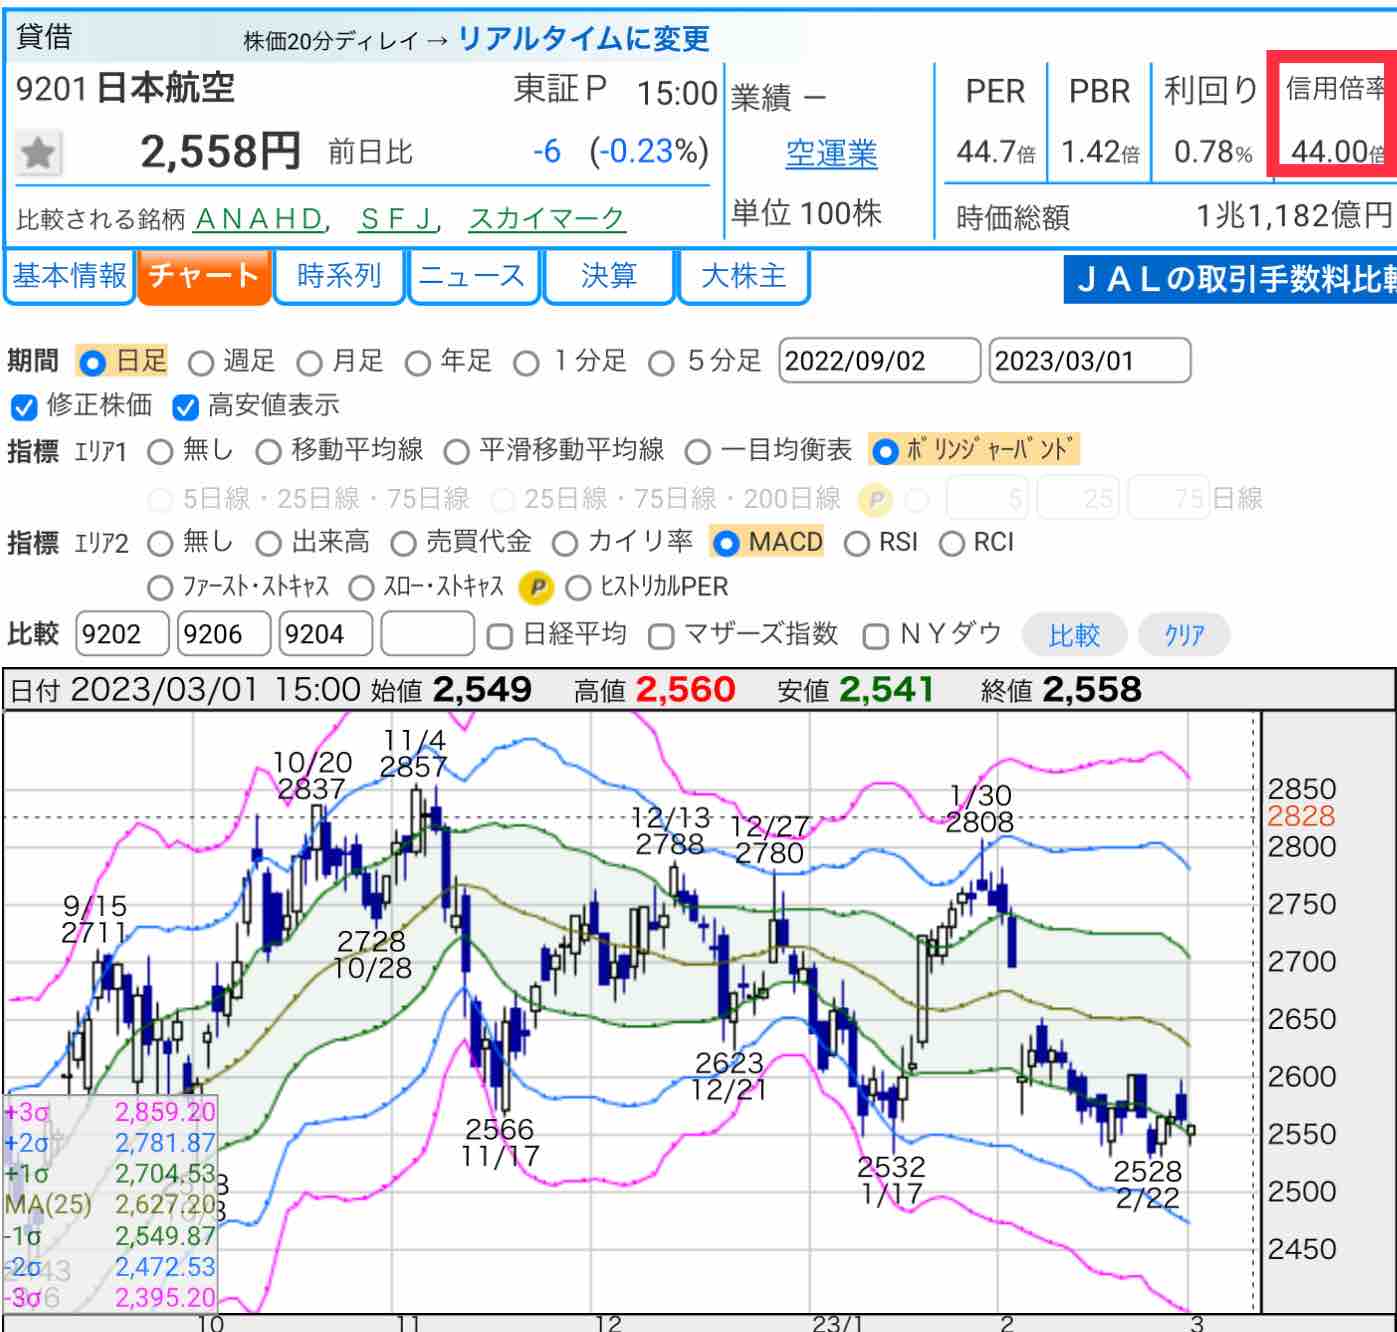Select 年足 period radio button
This screenshot has width=1397, height=1332.
(x=418, y=362)
